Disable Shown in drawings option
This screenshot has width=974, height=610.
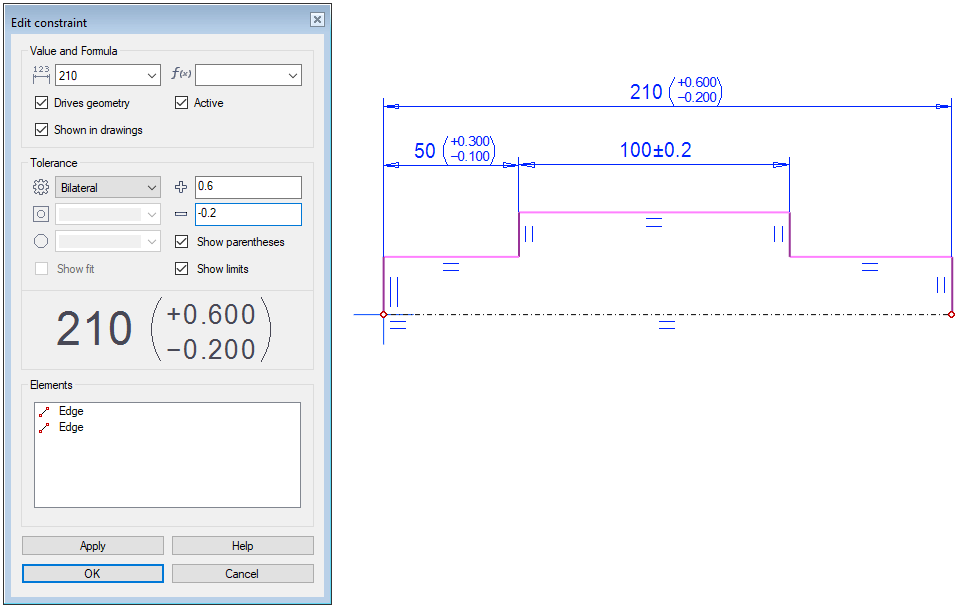[x=42, y=130]
